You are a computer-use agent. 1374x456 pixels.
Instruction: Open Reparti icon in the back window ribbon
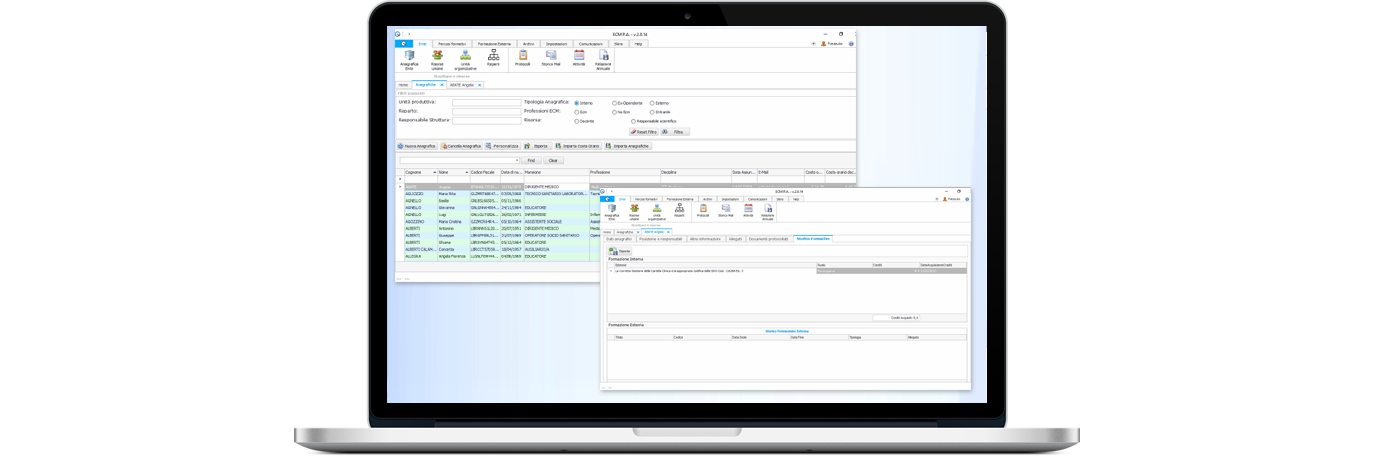pos(493,58)
